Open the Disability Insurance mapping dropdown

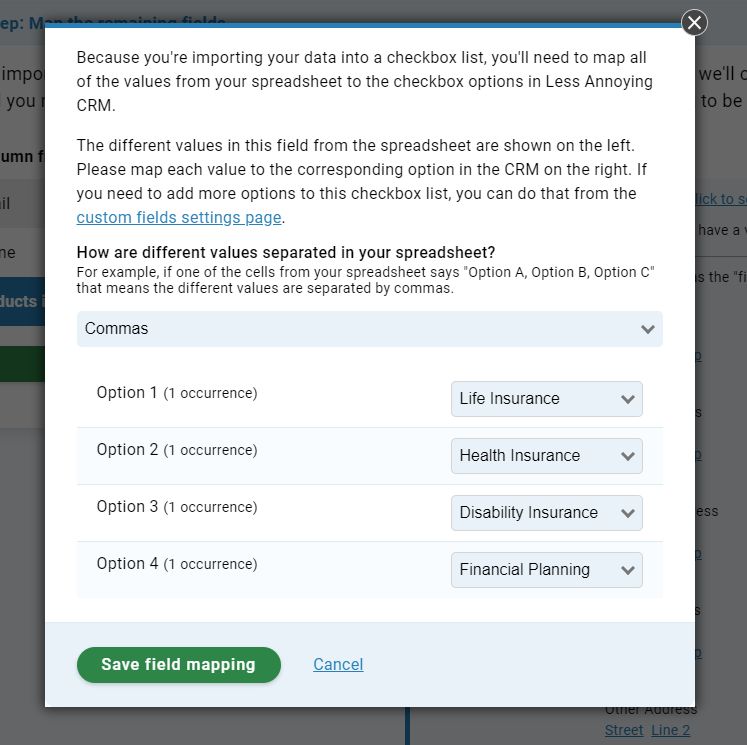(546, 513)
